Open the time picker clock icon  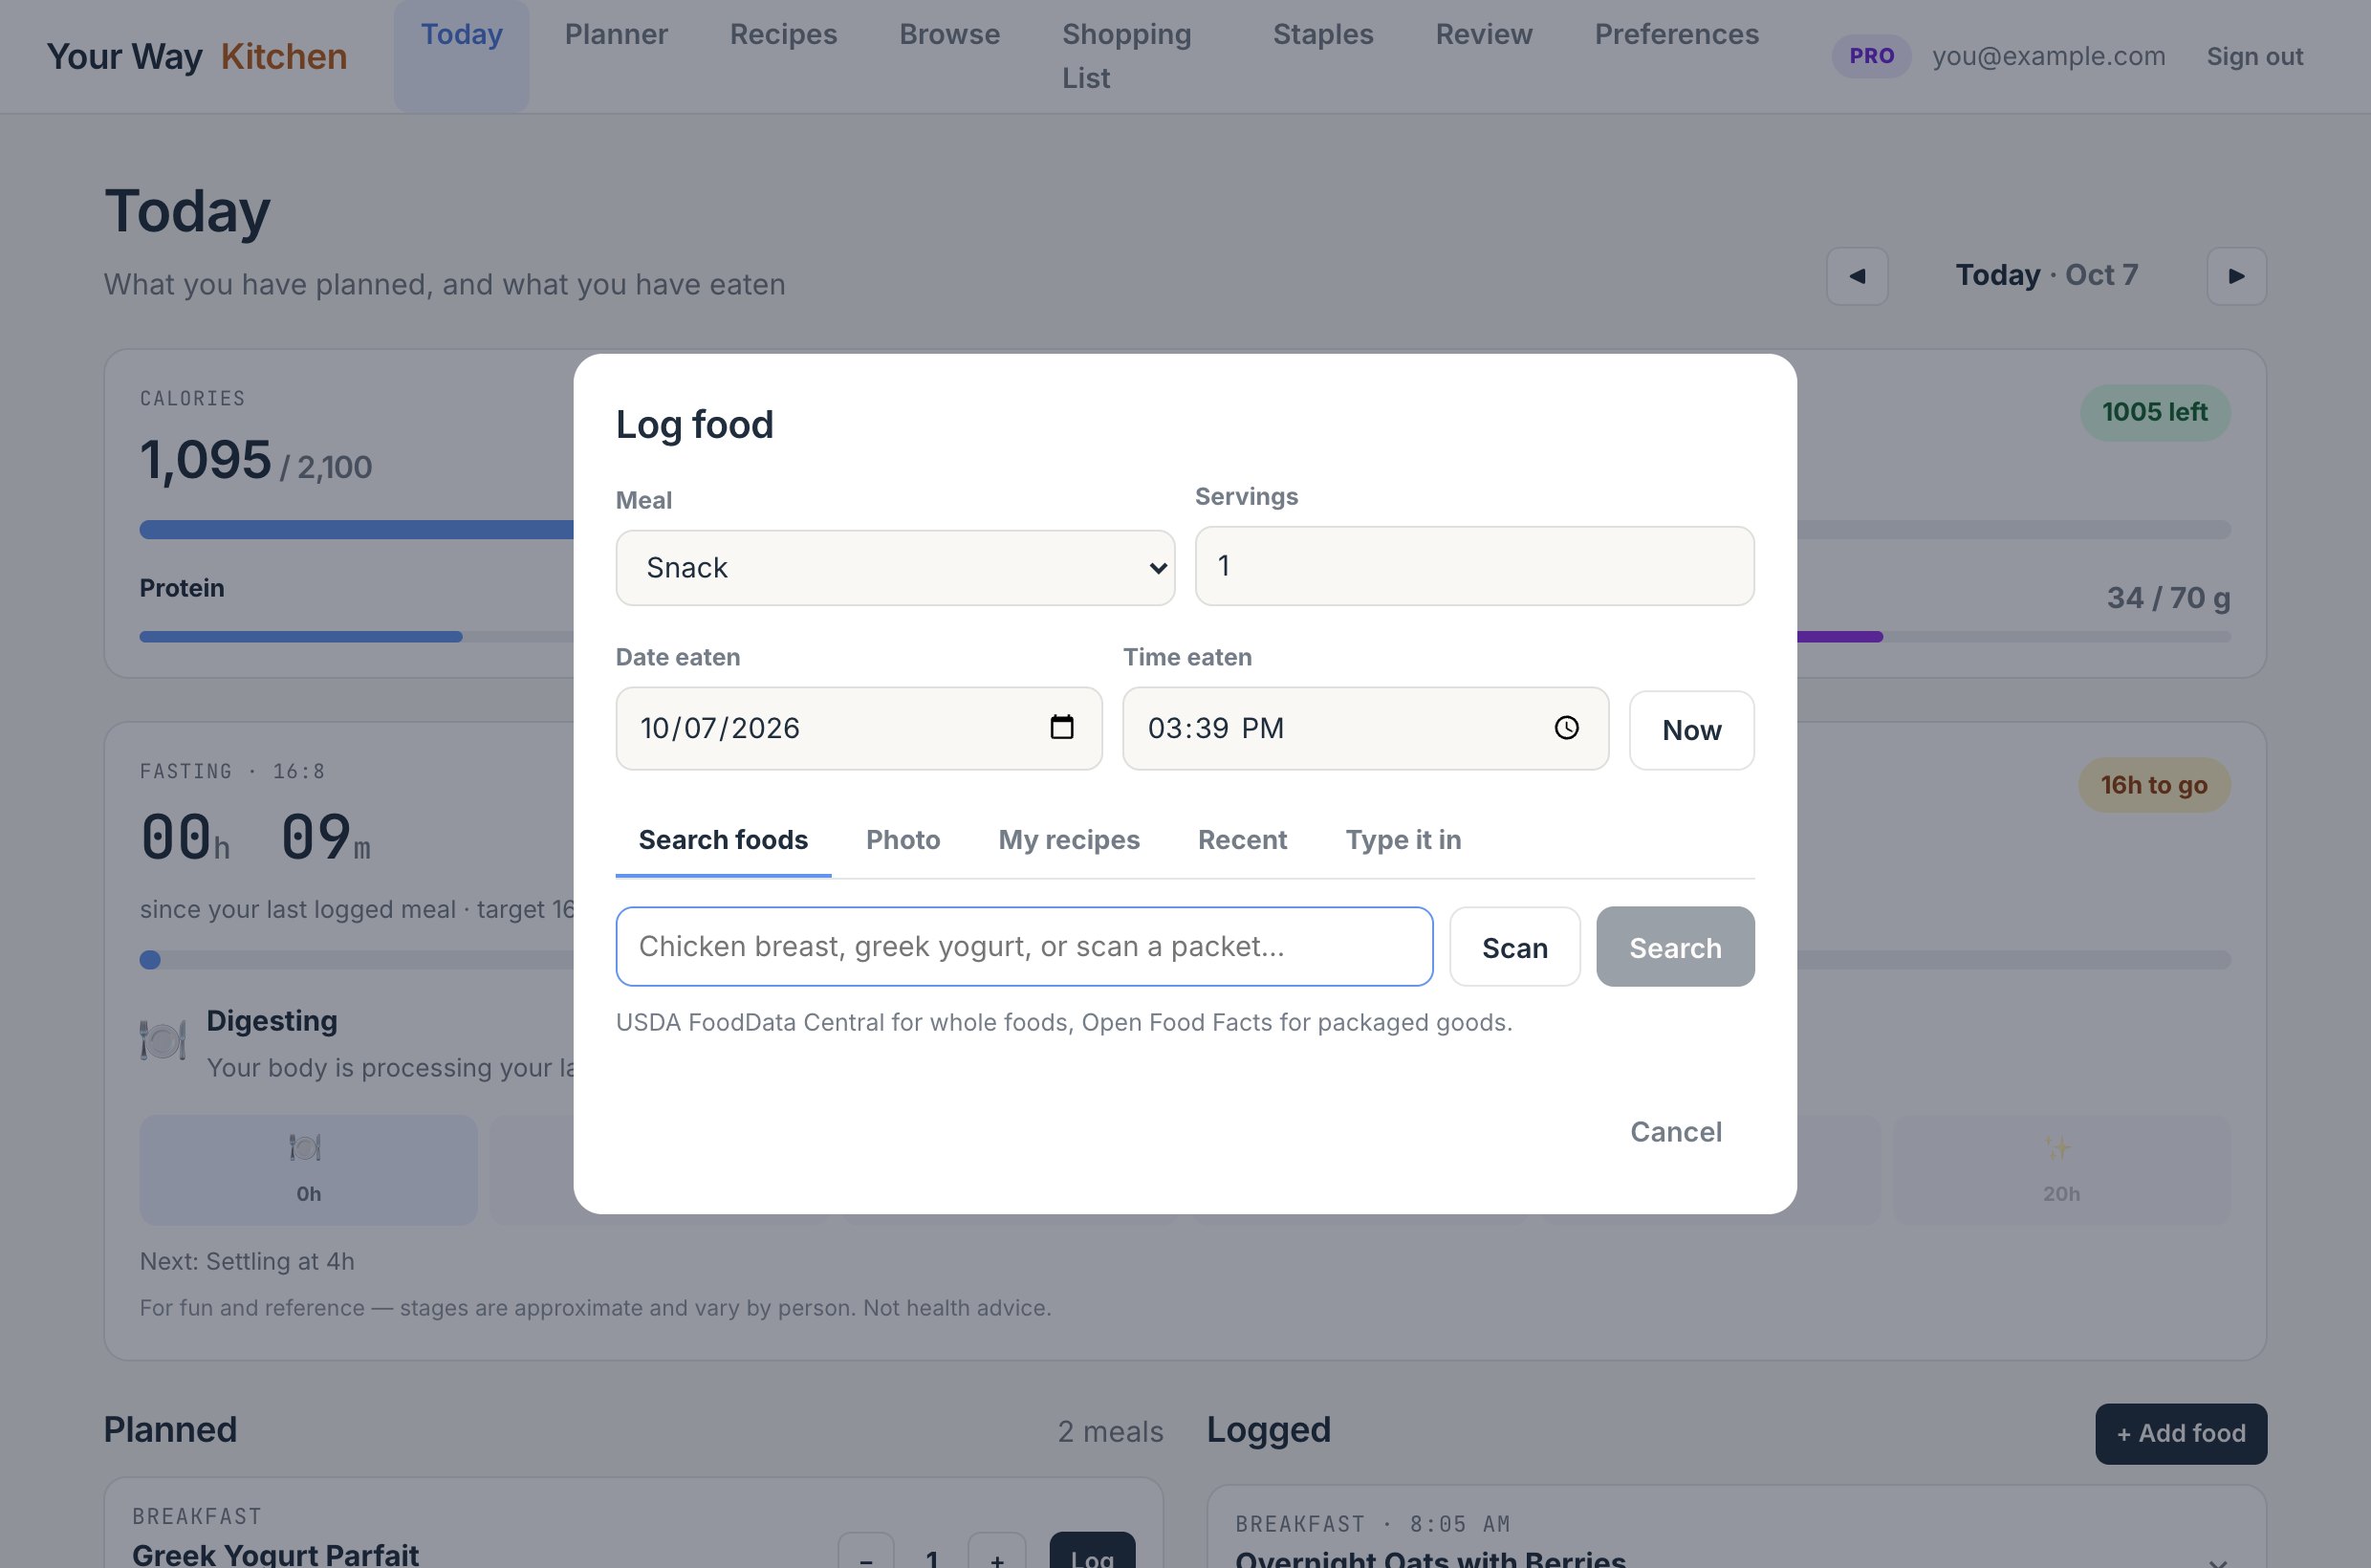pyautogui.click(x=1566, y=727)
